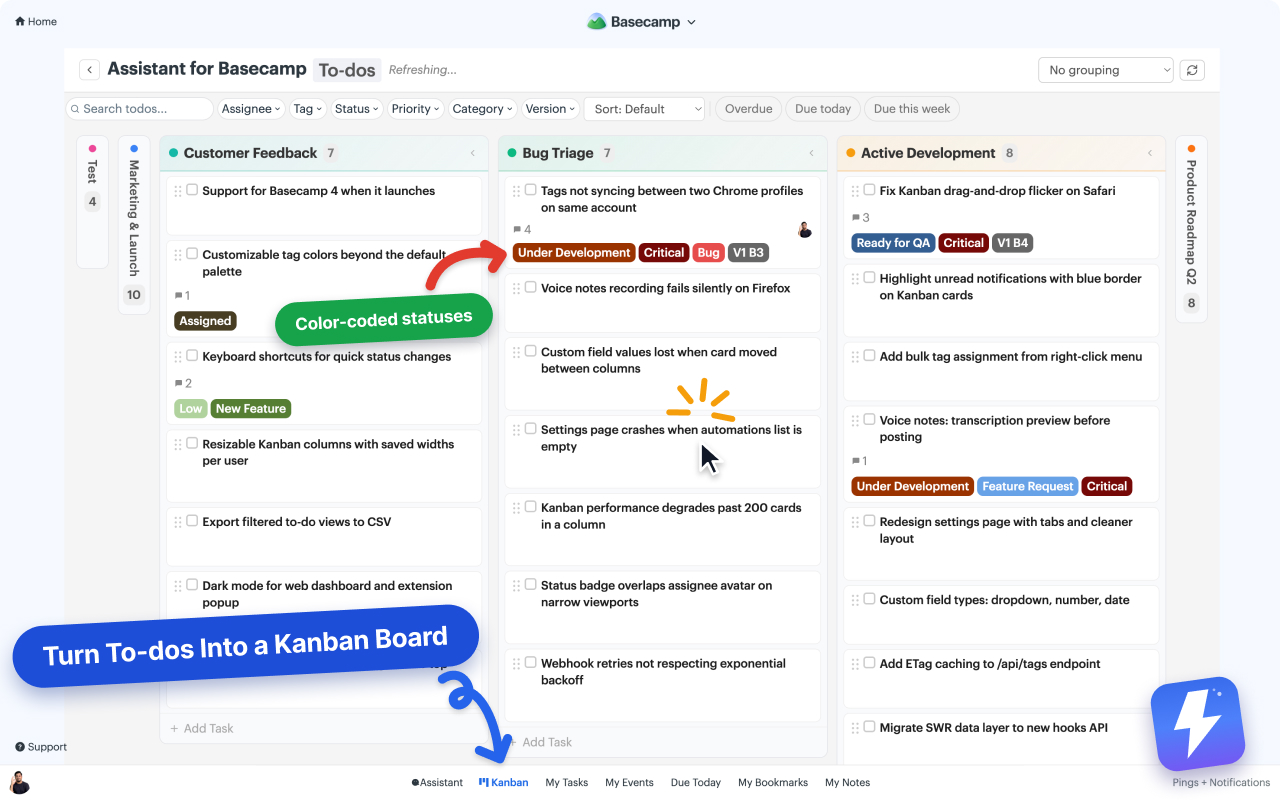The width and height of the screenshot is (1280, 800).
Task: Check off Customizable tag colors task
Action: [x=192, y=254]
